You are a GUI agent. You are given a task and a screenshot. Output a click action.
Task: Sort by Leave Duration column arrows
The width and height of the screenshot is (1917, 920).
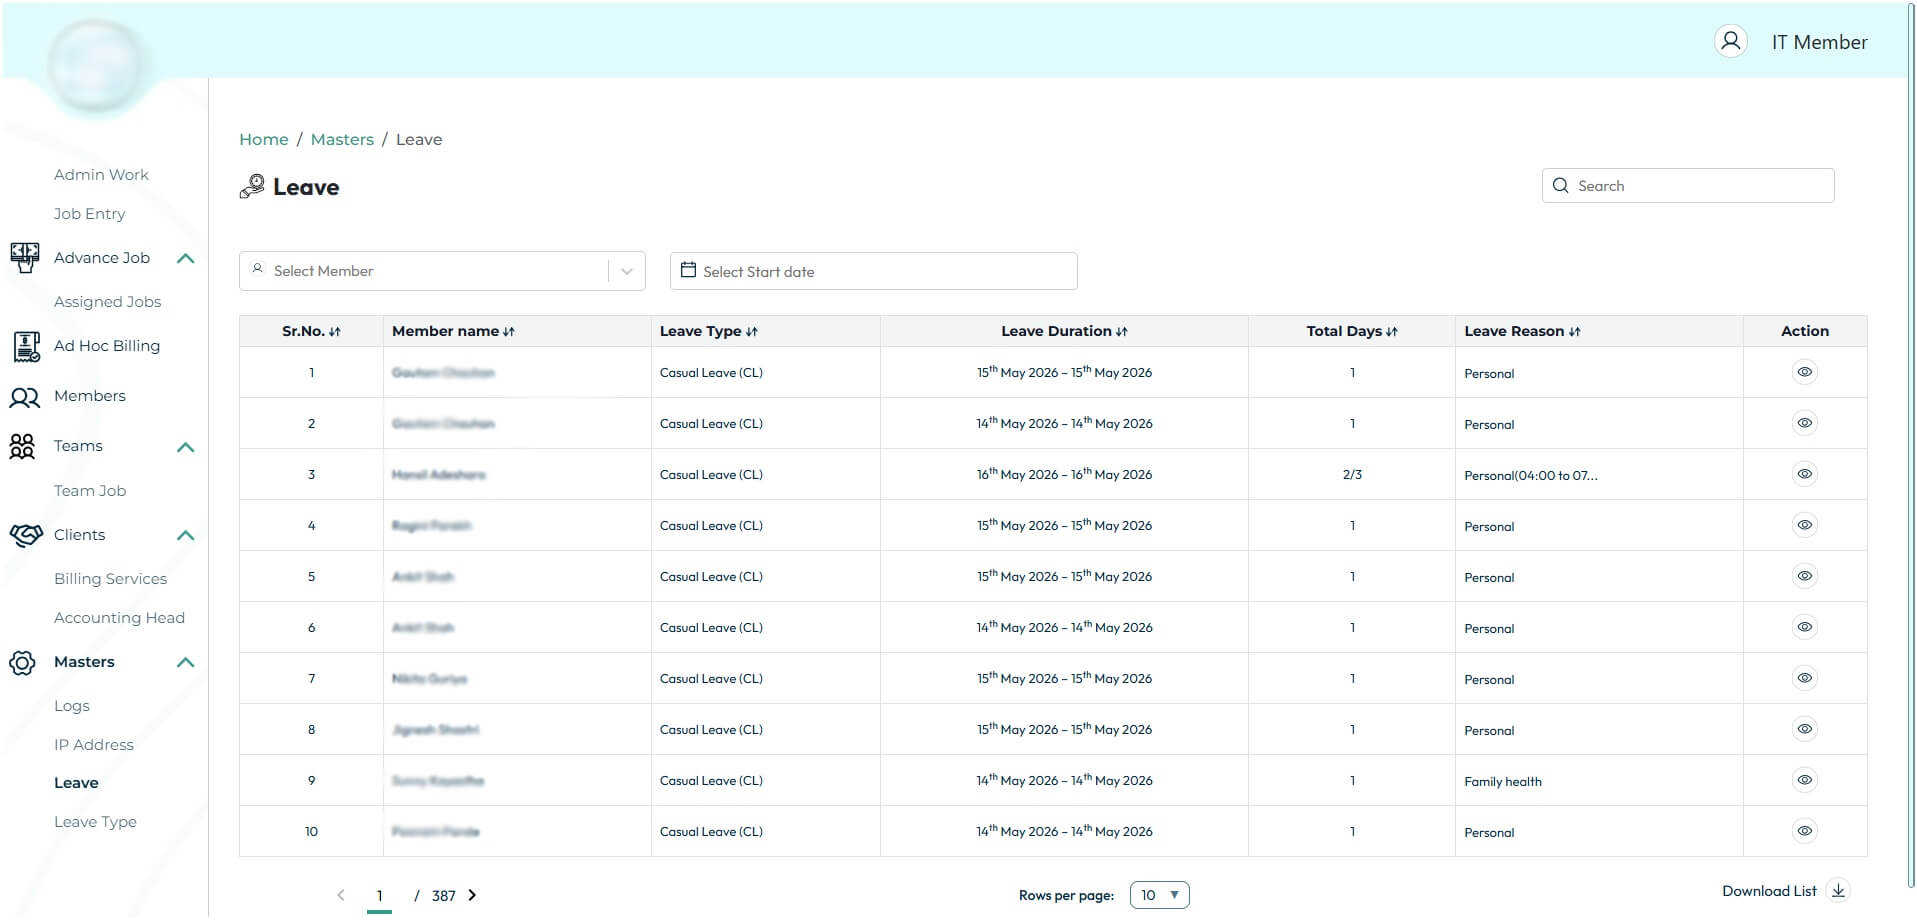tap(1122, 332)
